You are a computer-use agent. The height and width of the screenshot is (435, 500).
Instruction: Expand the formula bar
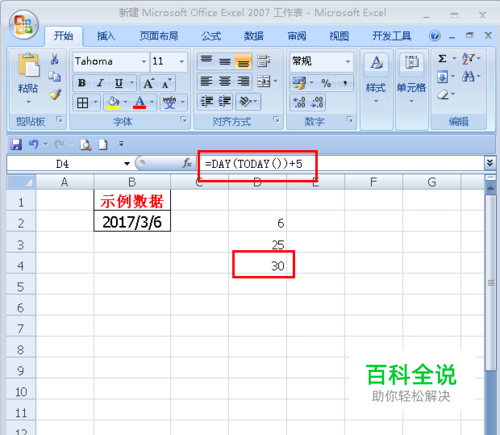[489, 163]
